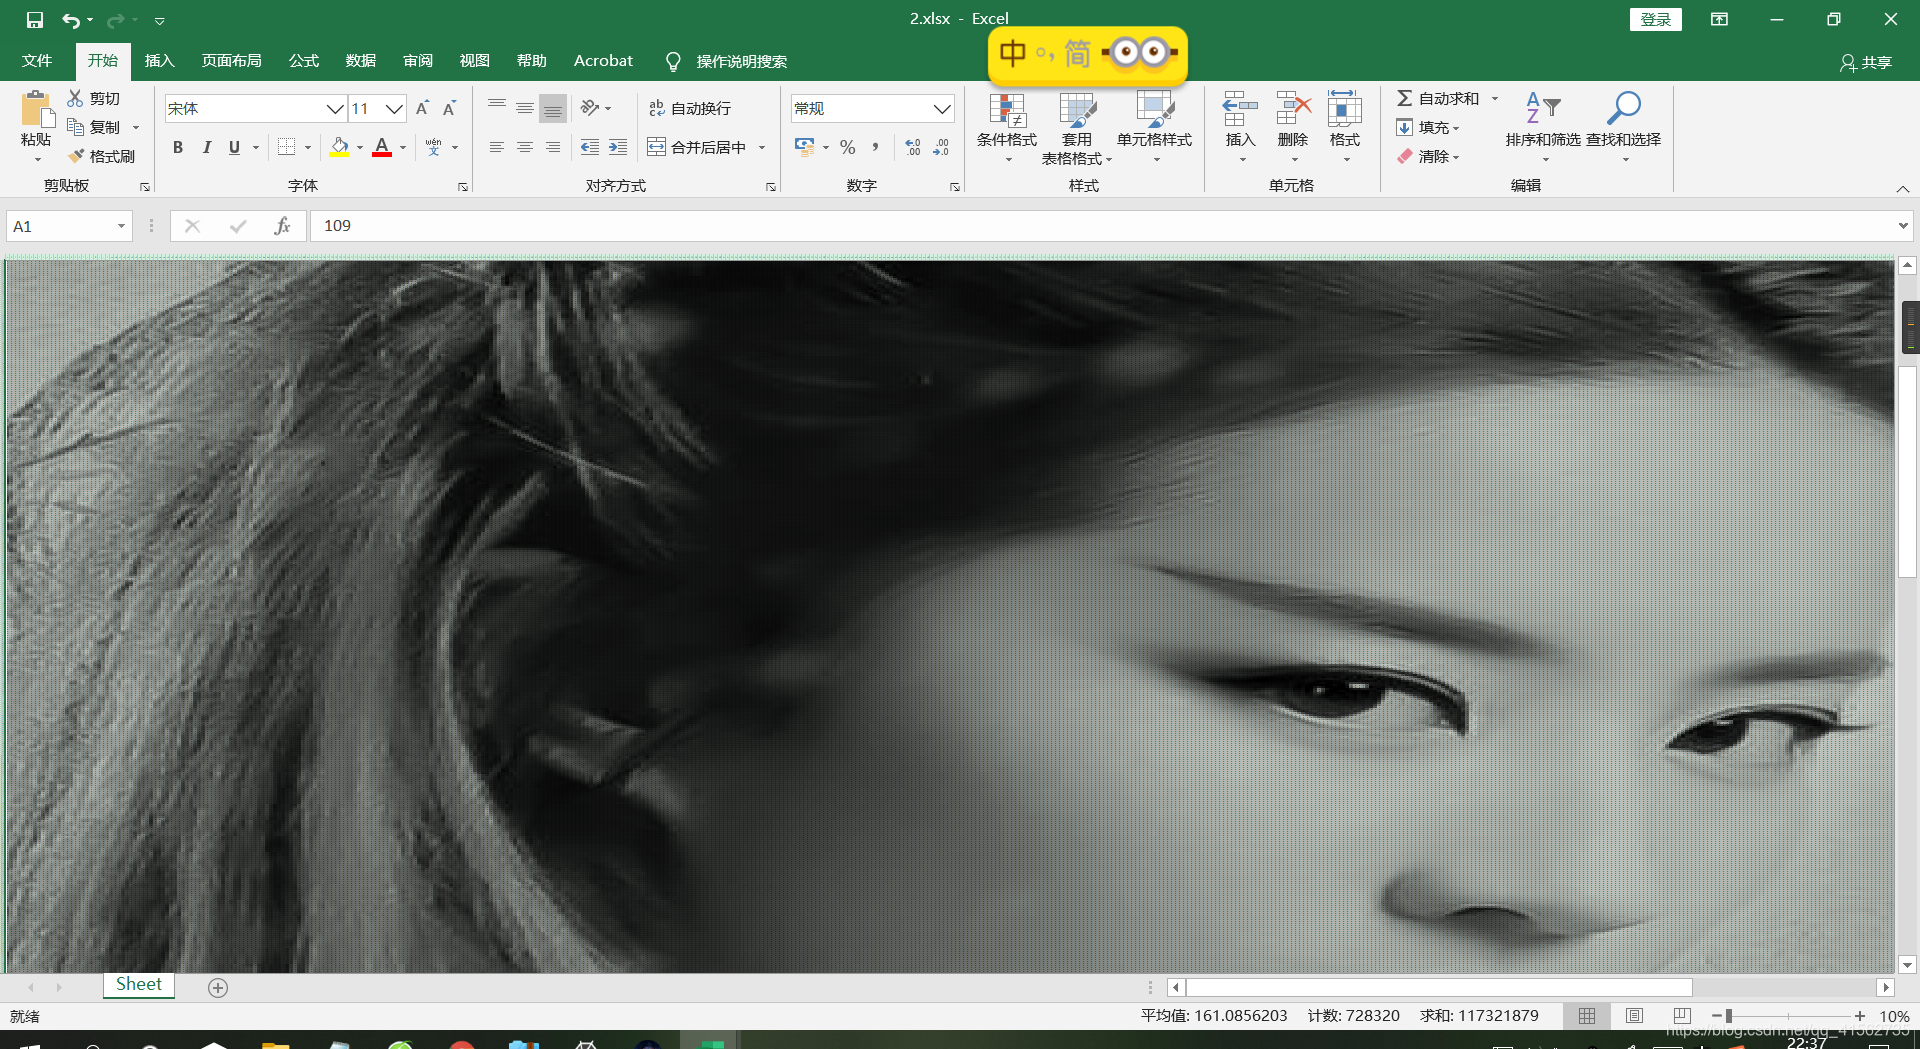
Task: Toggle bold formatting
Action: pyautogui.click(x=178, y=147)
